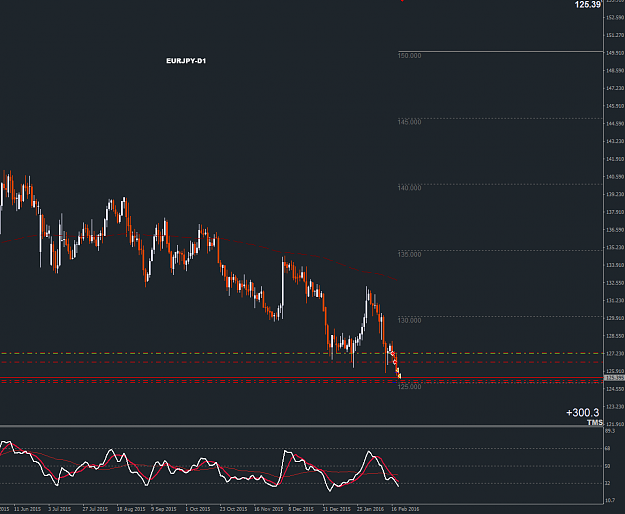Screen dimensions: 625x514
Task: Click the TMS indicator label
Action: click(x=595, y=422)
